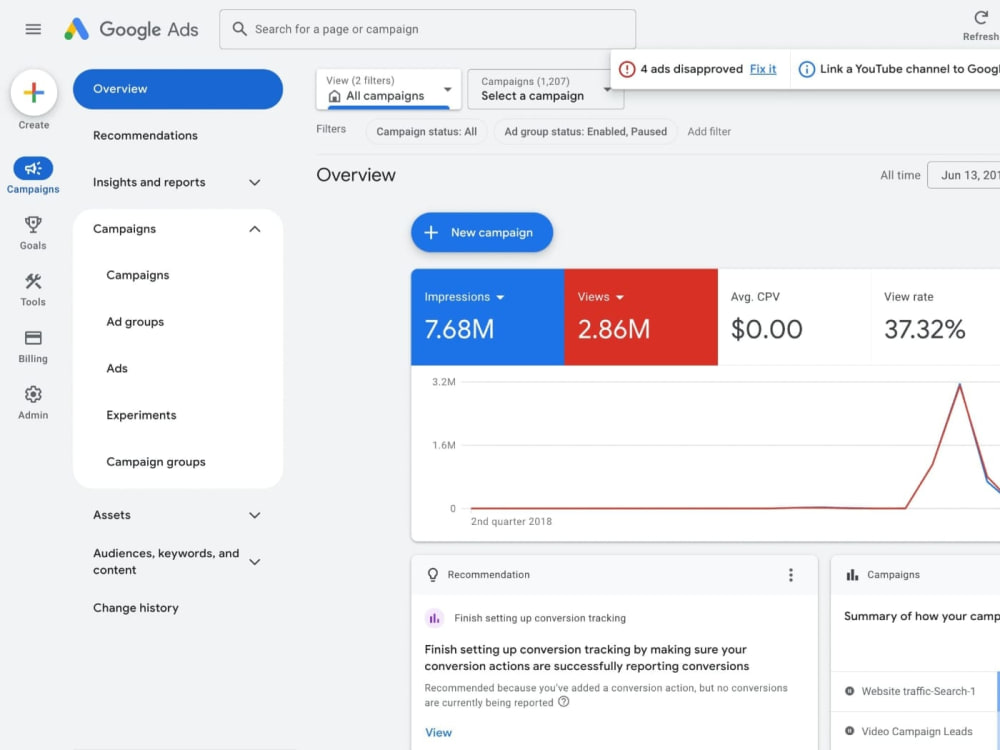Viewport: 1000px width, 750px height.
Task: Open the Tools icon
Action: coord(33,281)
